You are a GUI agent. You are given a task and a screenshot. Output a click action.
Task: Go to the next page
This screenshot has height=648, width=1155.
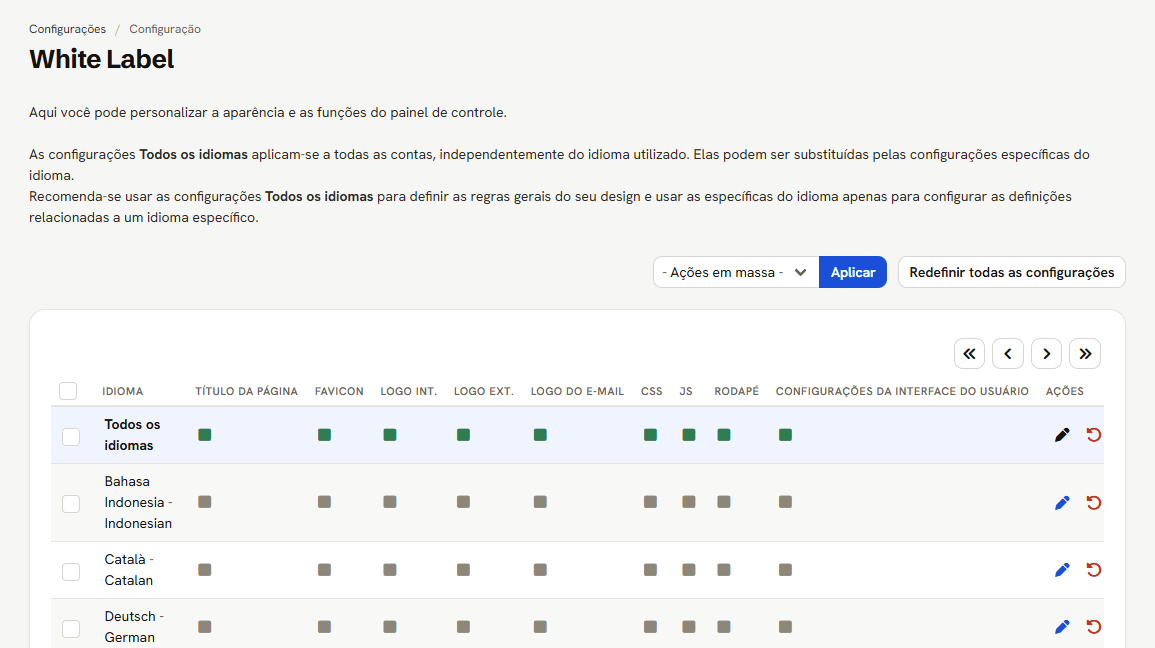click(x=1046, y=354)
